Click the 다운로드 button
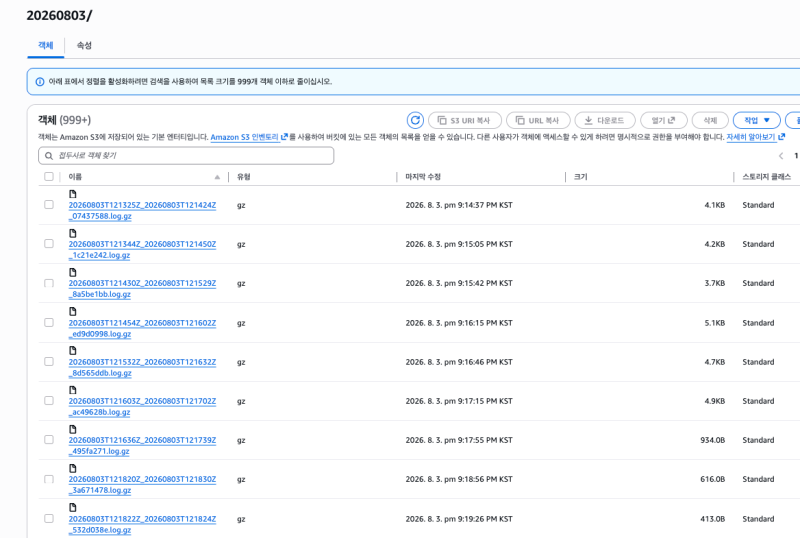This screenshot has width=800, height=538. point(605,120)
